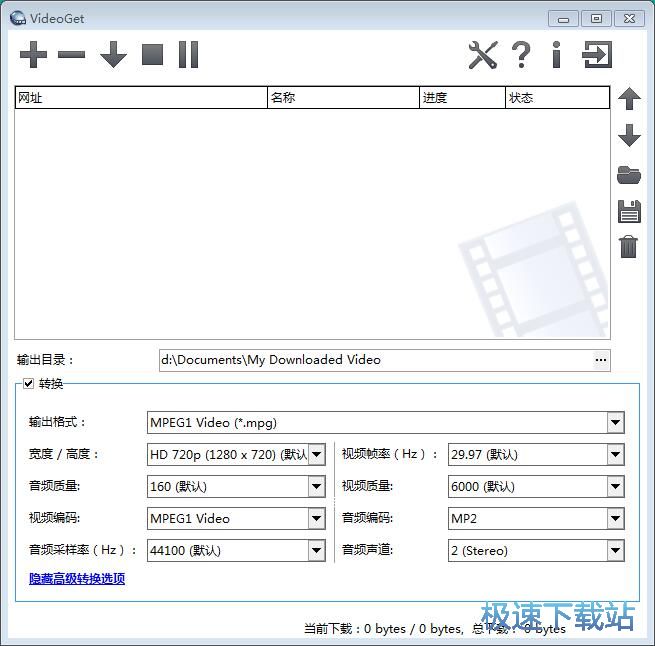Move item up with the side up arrow
Viewport: 655px width, 646px height.
click(629, 99)
